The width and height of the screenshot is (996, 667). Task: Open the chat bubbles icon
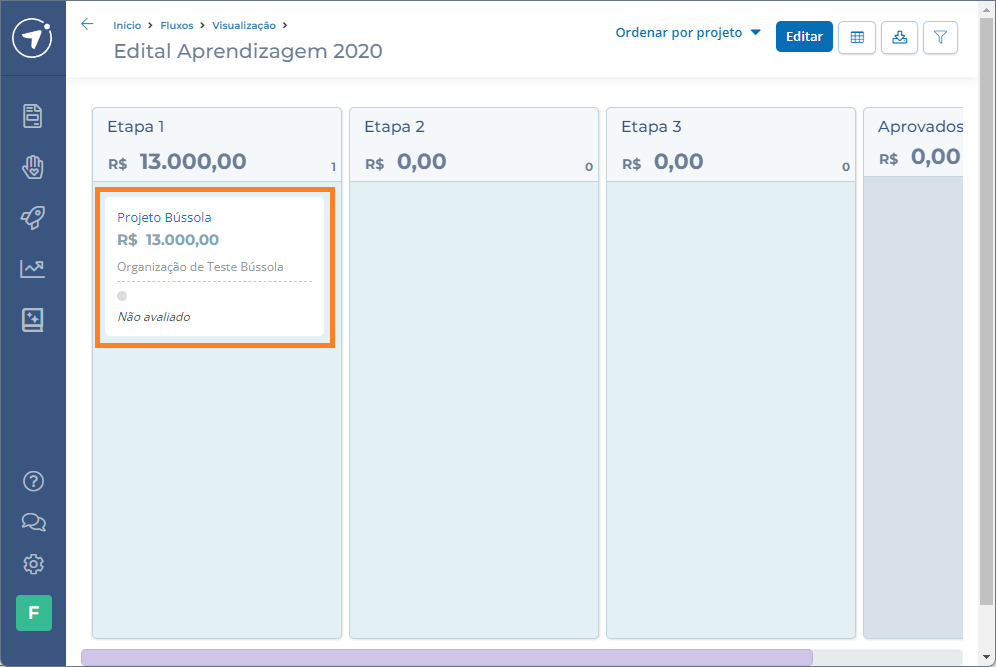(x=33, y=522)
